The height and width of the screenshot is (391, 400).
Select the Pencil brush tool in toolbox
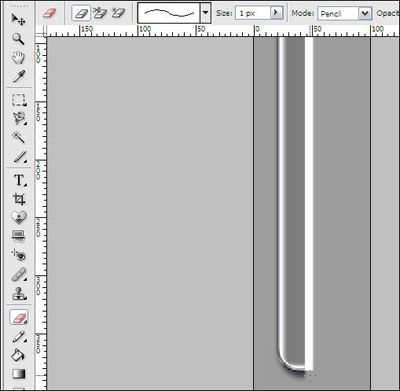(x=19, y=337)
